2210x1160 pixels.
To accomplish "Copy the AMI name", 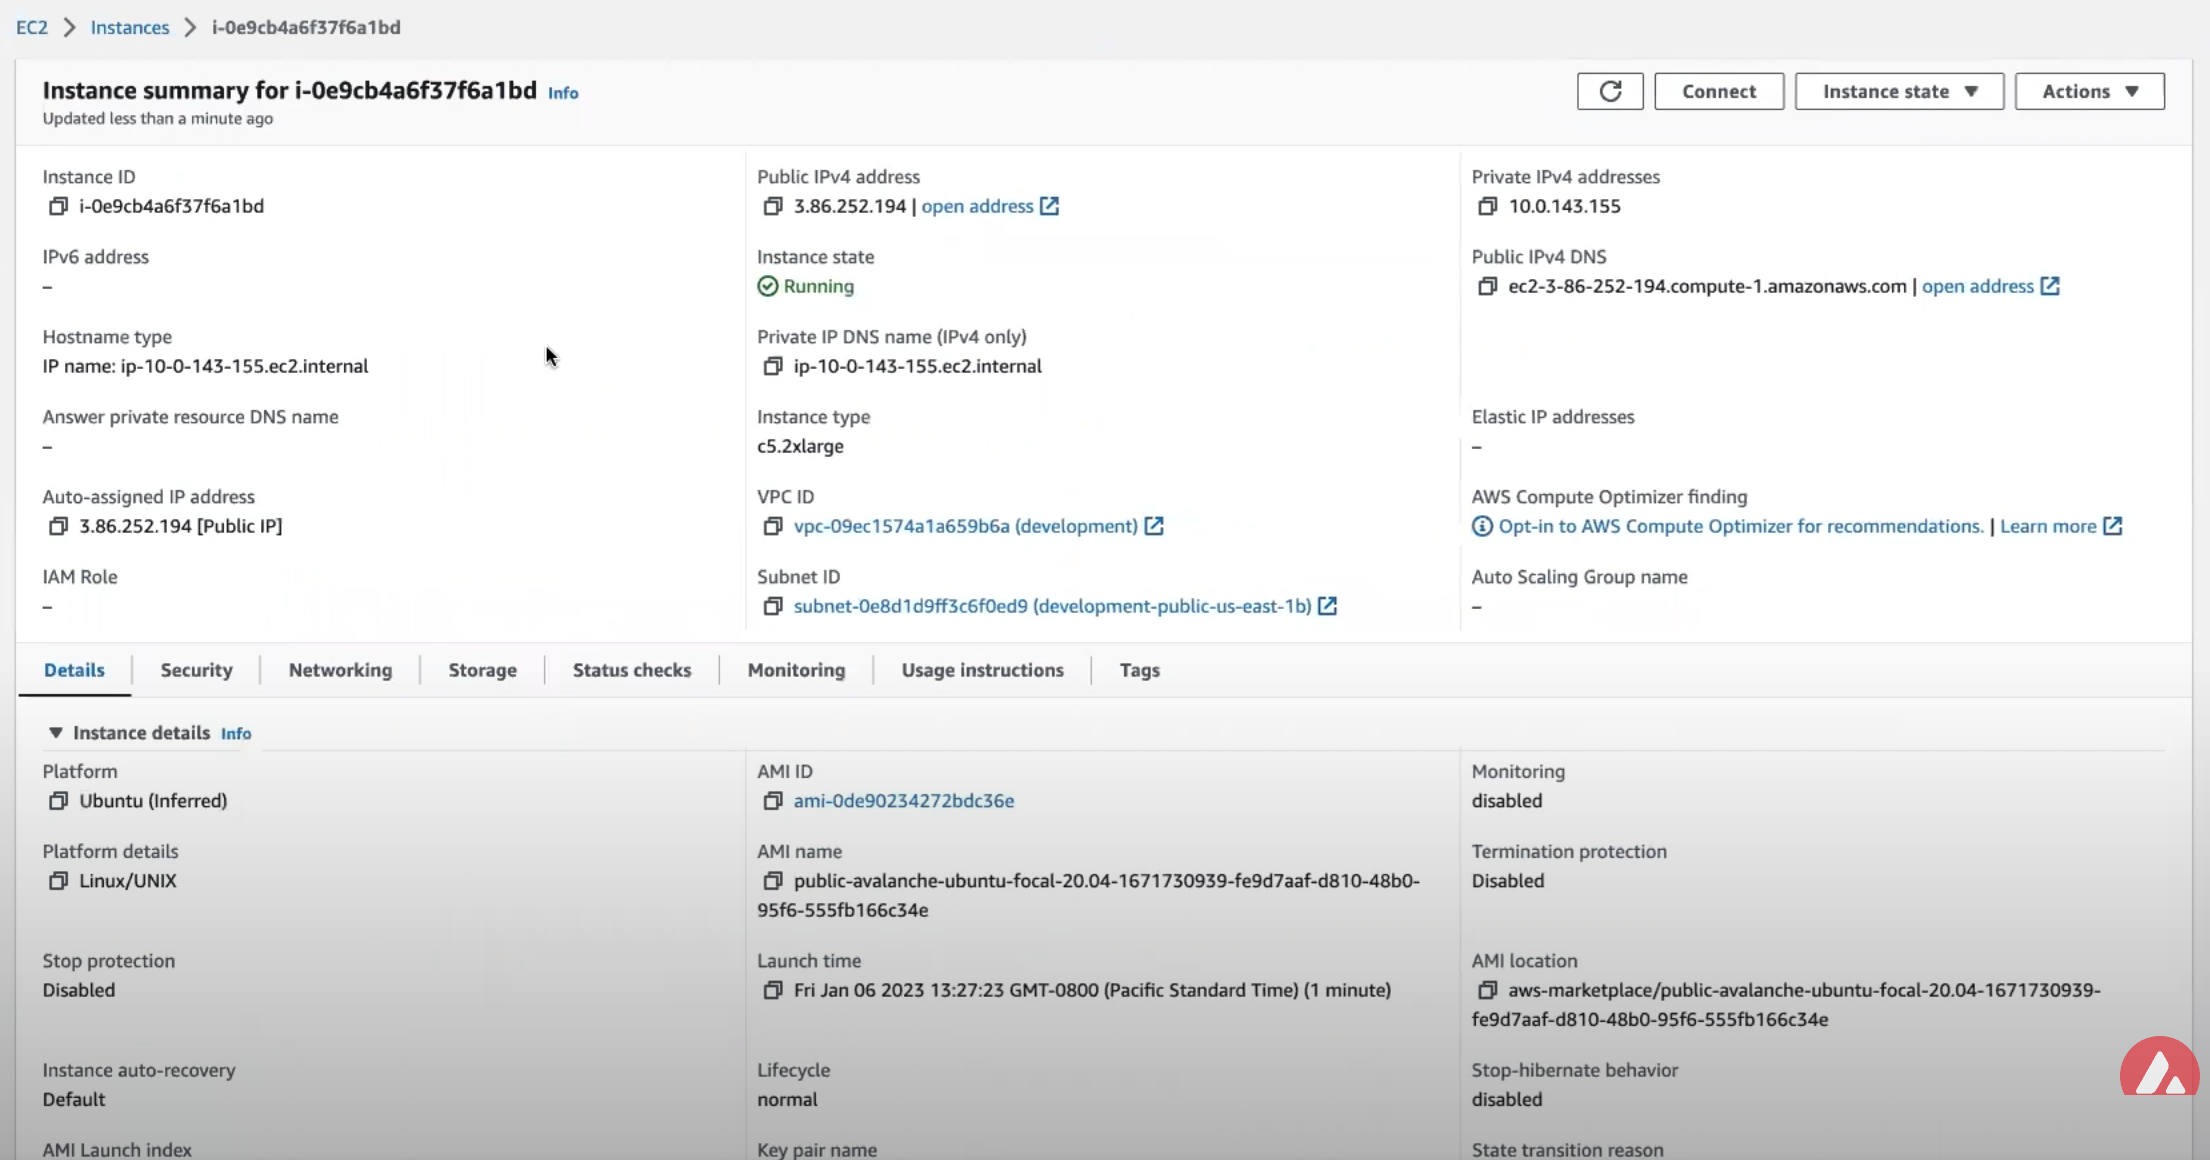I will pos(772,881).
